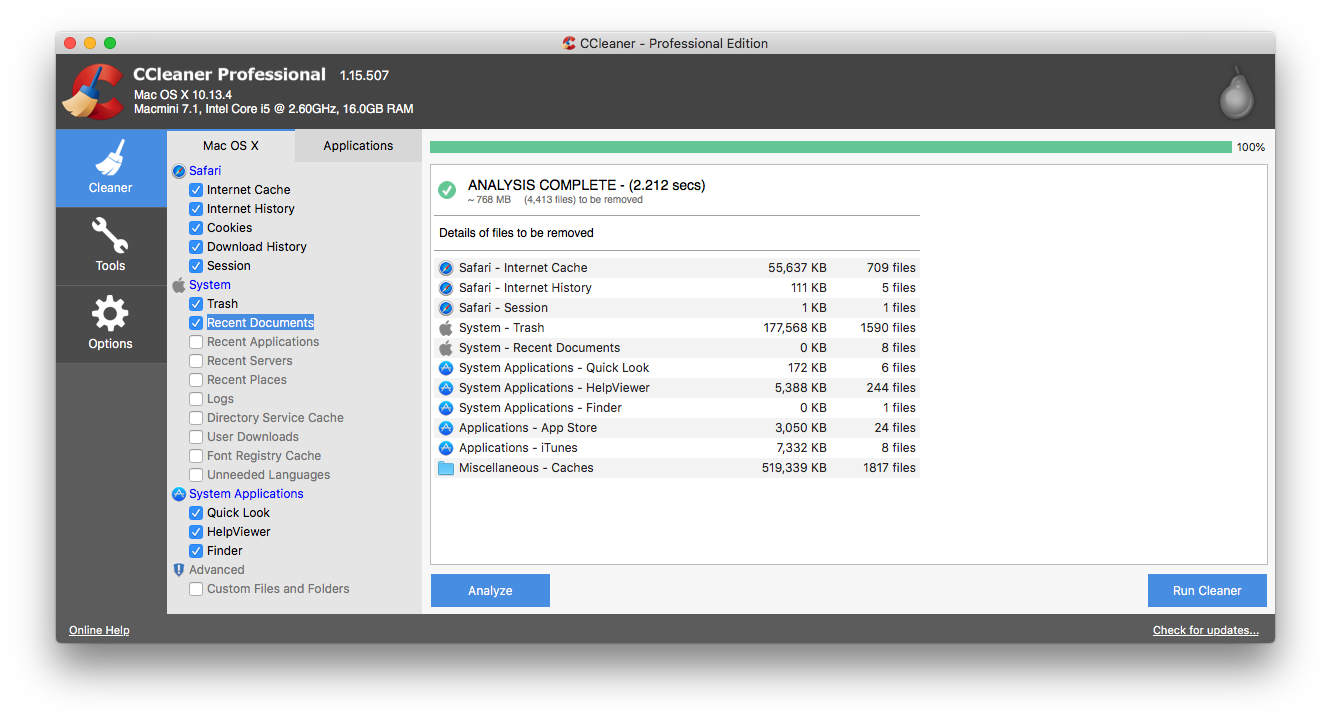Click icon in Applications - App Store row
The width and height of the screenshot is (1331, 723).
(446, 428)
